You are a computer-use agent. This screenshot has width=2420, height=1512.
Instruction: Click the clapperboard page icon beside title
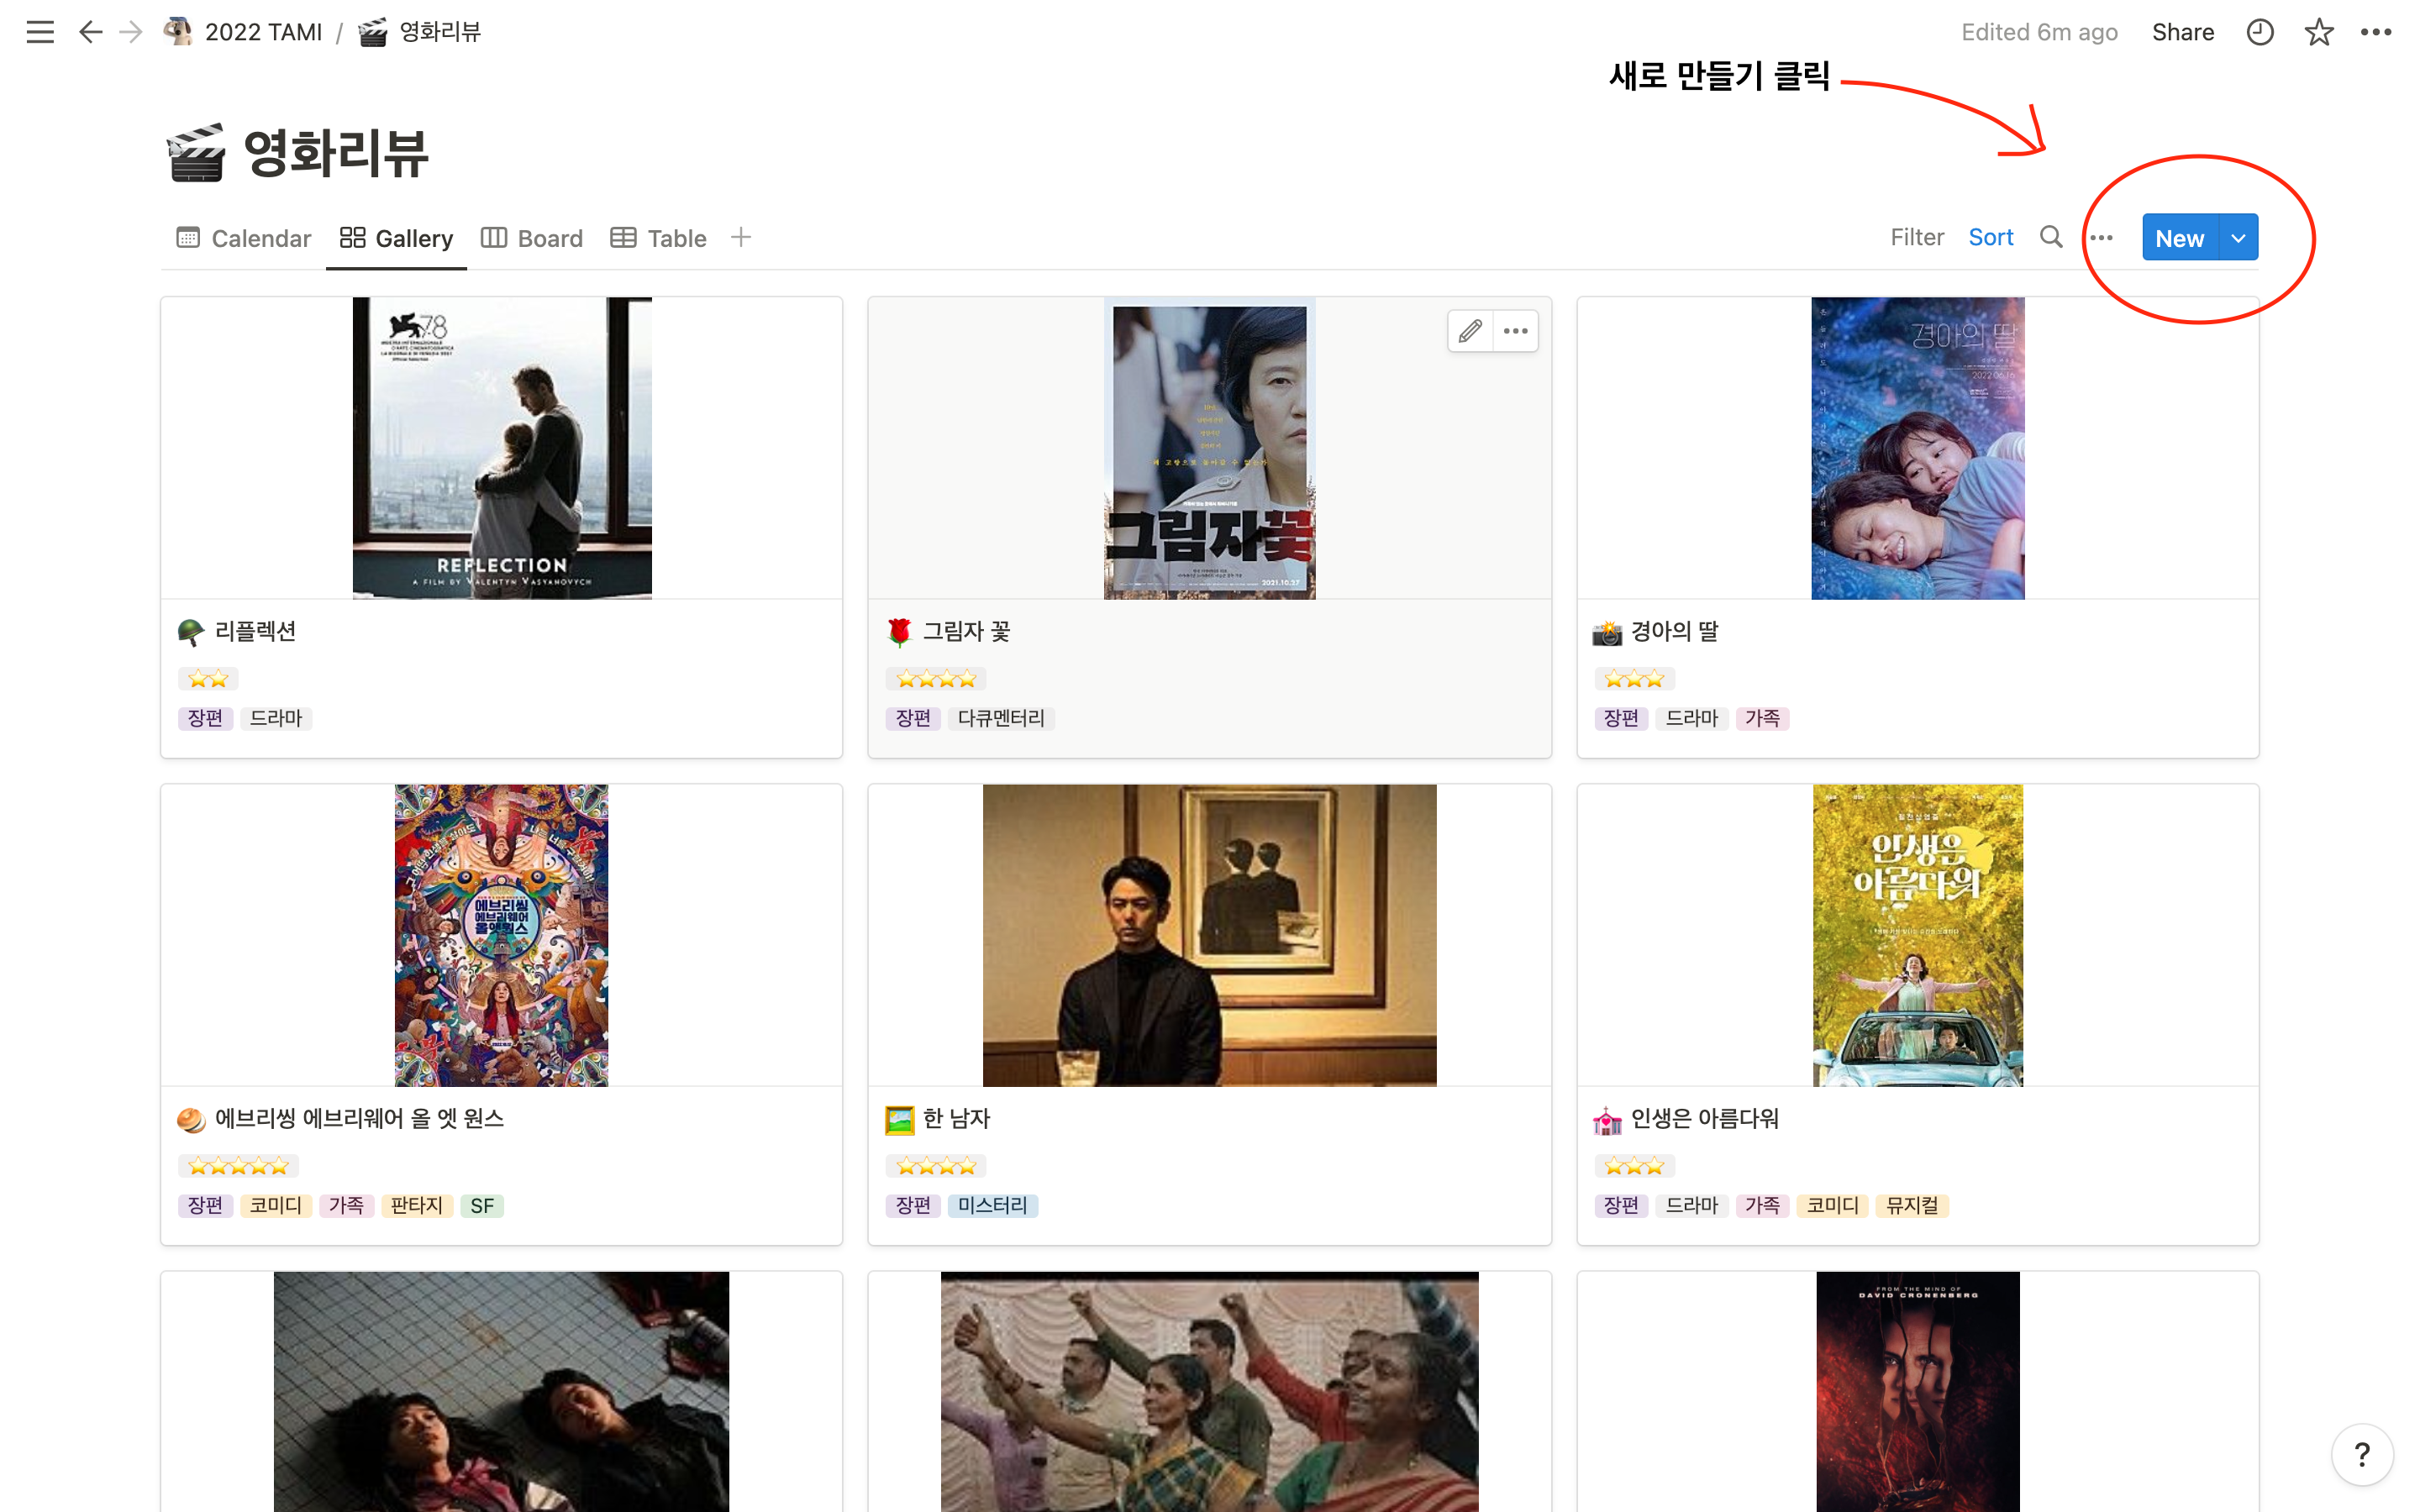[x=196, y=153]
